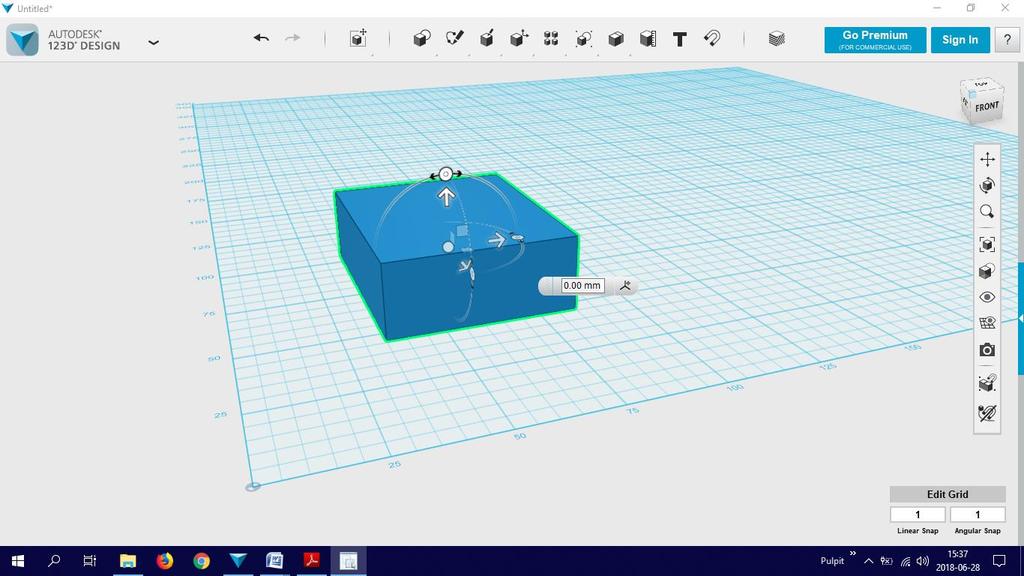1024x576 pixels.
Task: Open the notifications action center
Action: coord(999,561)
